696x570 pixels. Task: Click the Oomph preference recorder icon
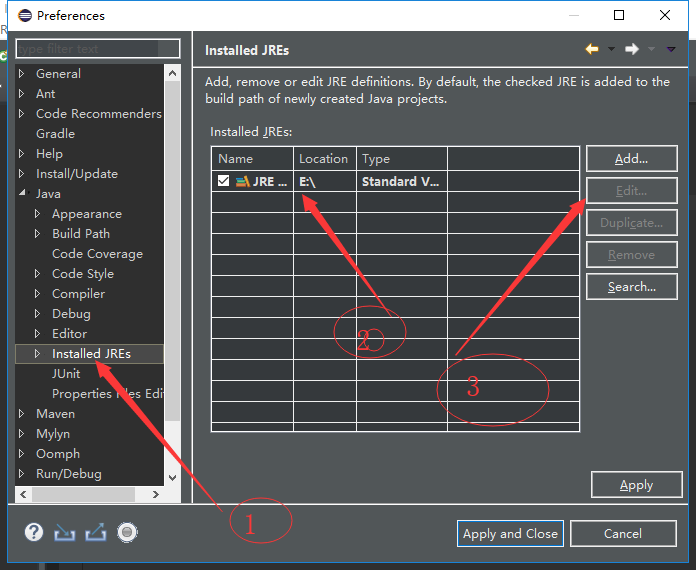tap(127, 532)
